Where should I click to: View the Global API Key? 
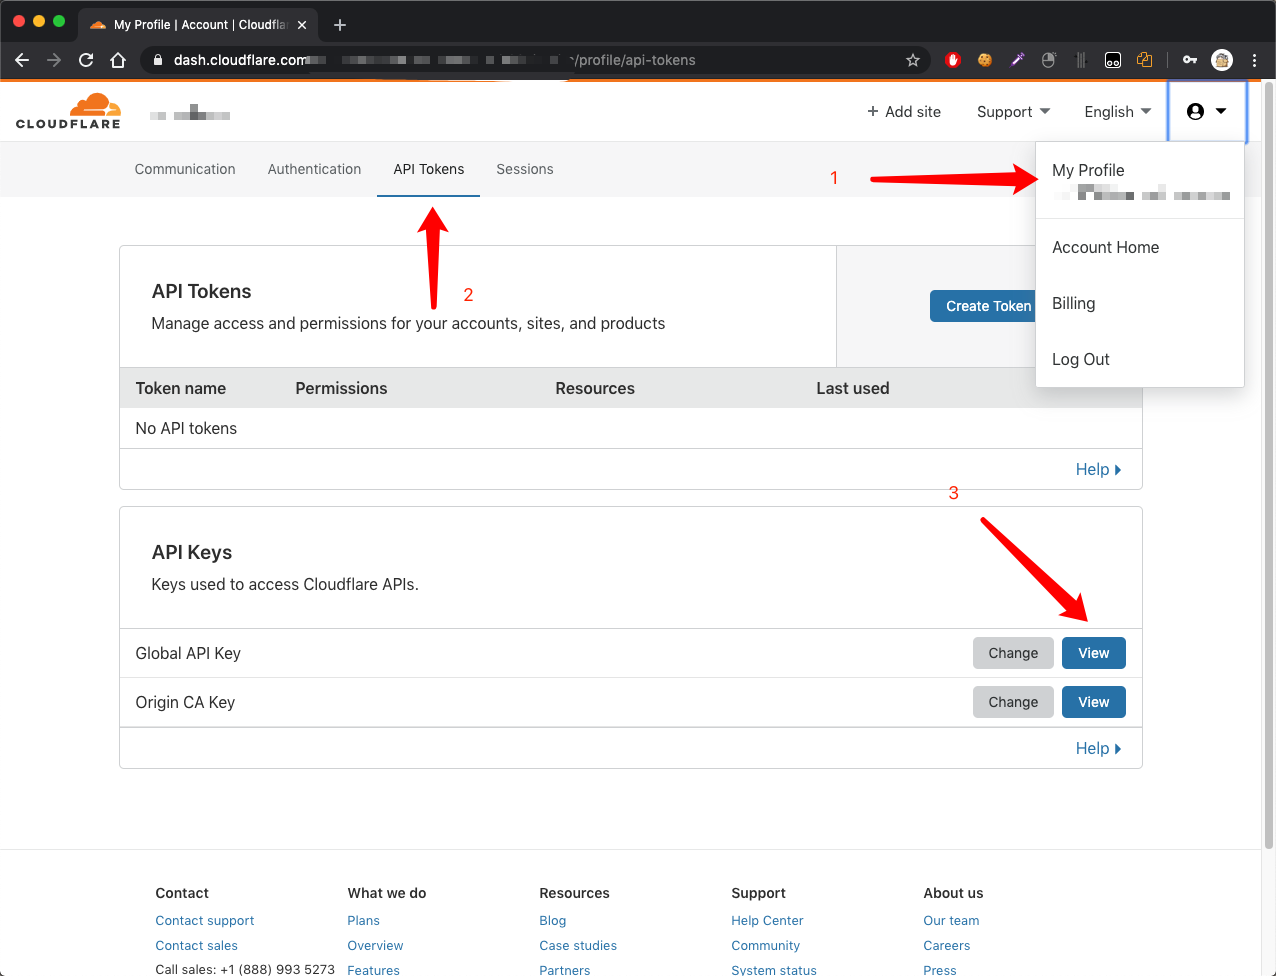[x=1093, y=653]
